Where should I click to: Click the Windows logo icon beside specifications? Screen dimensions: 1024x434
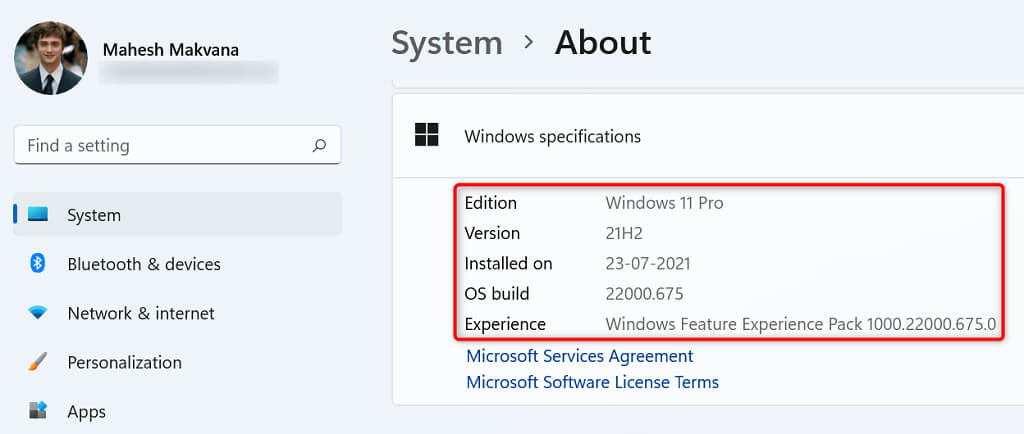(x=427, y=135)
